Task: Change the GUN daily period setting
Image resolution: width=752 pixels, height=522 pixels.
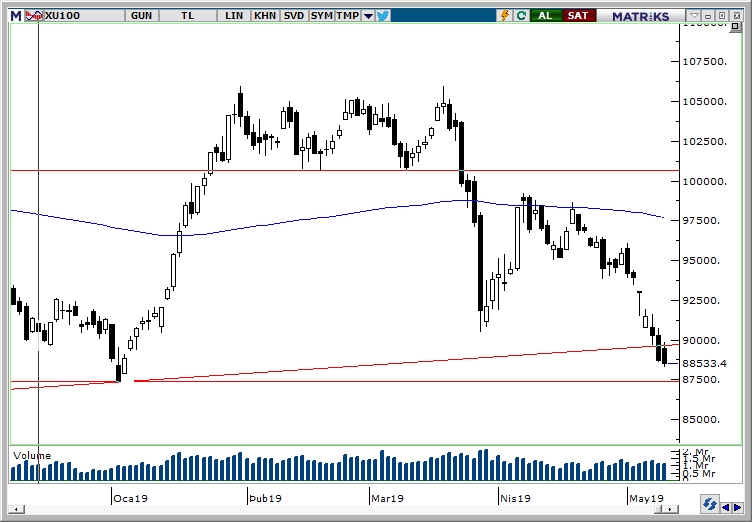Action: point(141,16)
